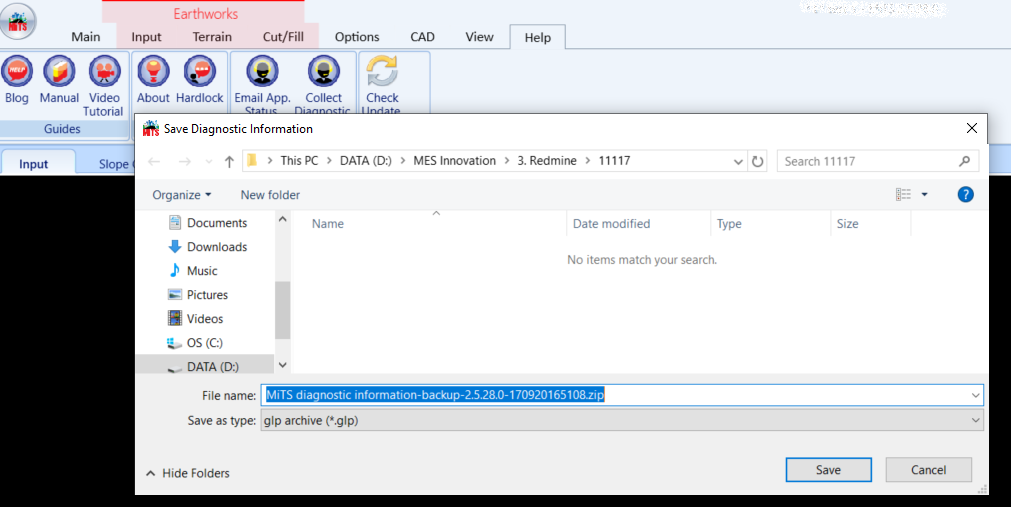1011x507 pixels.
Task: Open the Hardlock settings
Action: [199, 80]
